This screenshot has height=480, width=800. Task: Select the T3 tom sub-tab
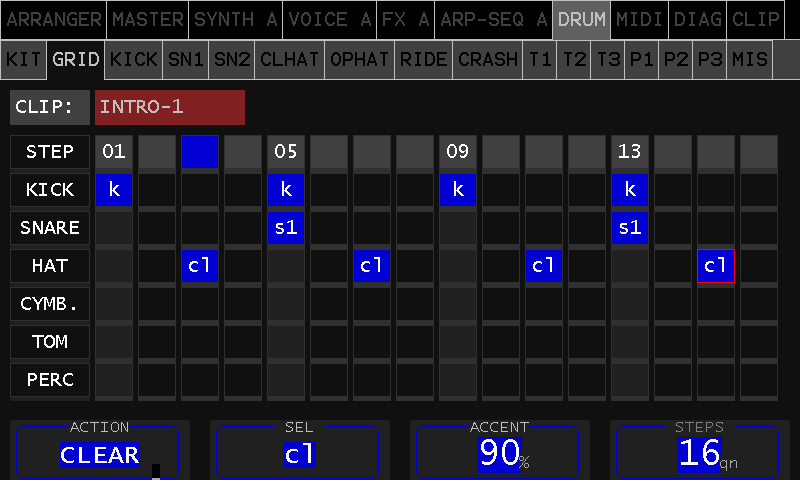tap(608, 60)
